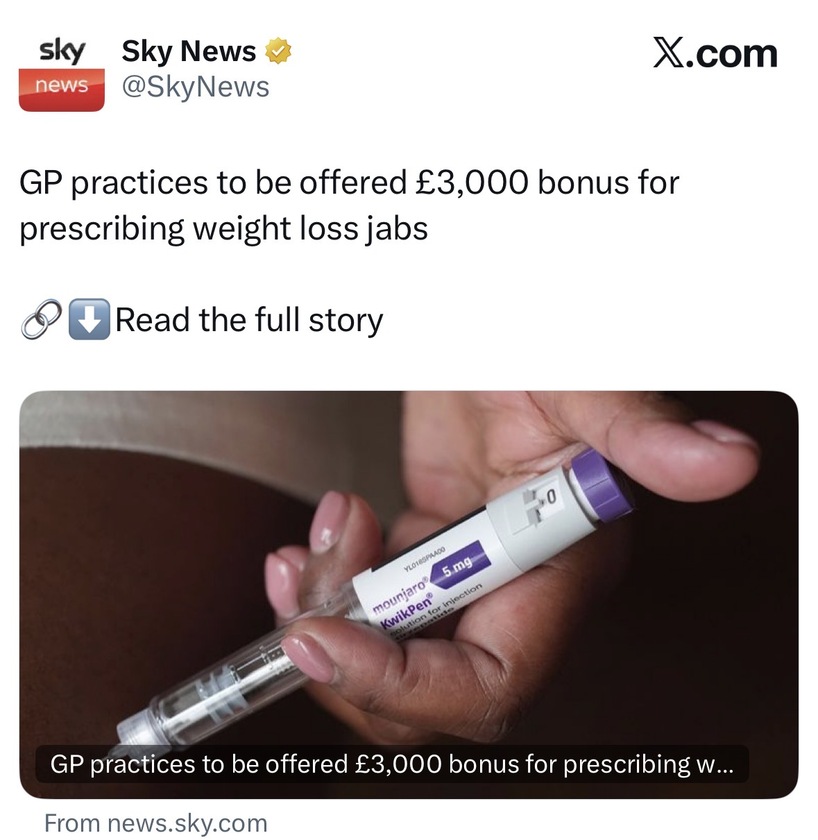Open the @SkyNews handle

click(x=196, y=87)
